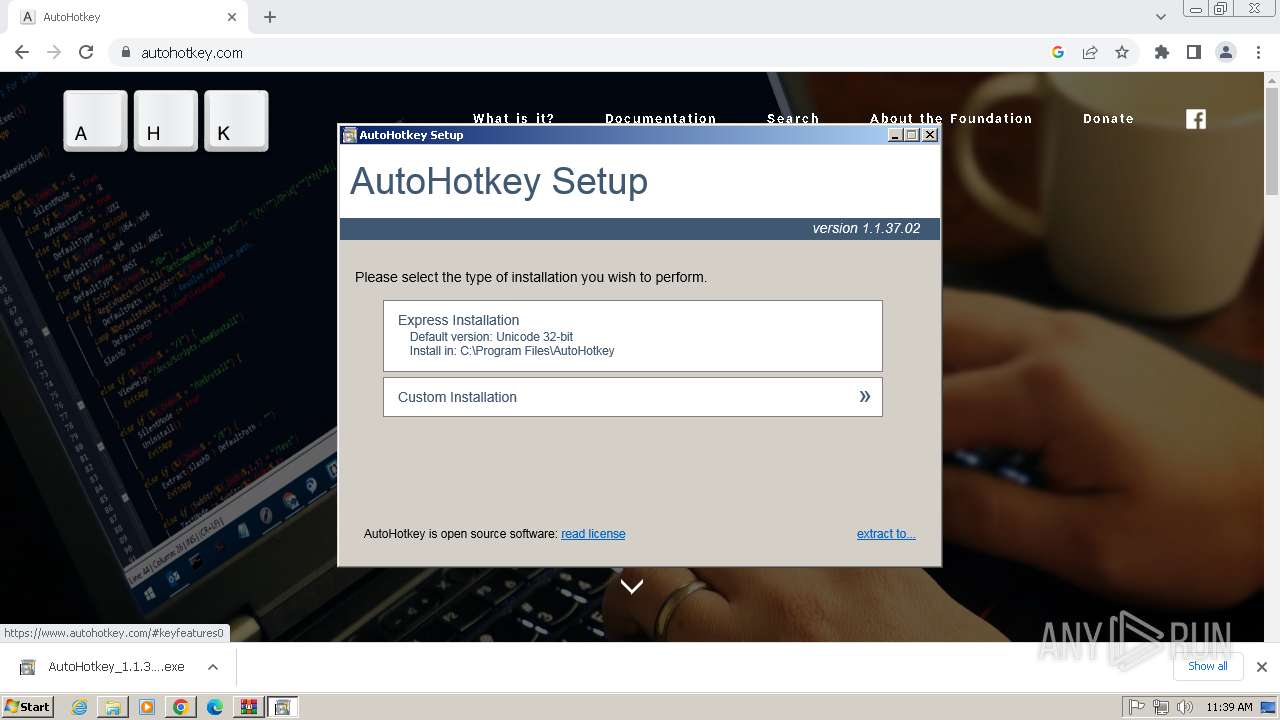Open the Windows Start menu
Image resolution: width=1280 pixels, height=720 pixels.
point(28,706)
